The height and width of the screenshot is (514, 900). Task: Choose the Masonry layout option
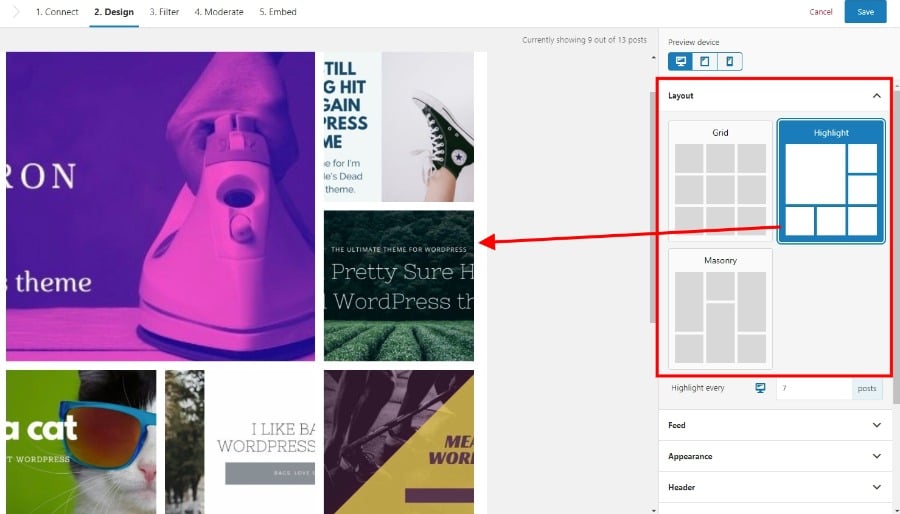(x=720, y=309)
